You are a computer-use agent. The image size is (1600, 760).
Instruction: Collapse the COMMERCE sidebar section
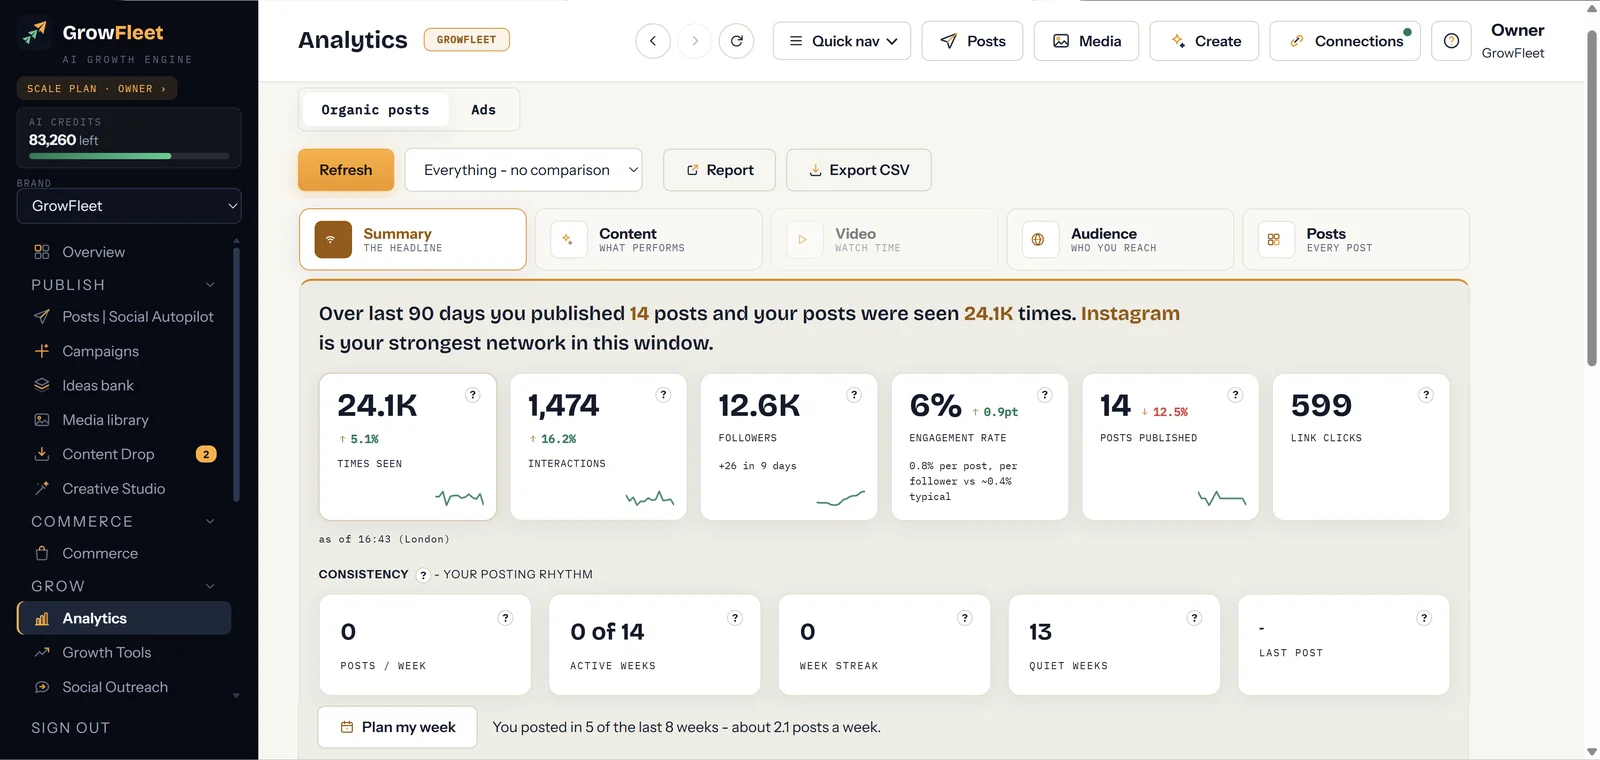tap(210, 521)
